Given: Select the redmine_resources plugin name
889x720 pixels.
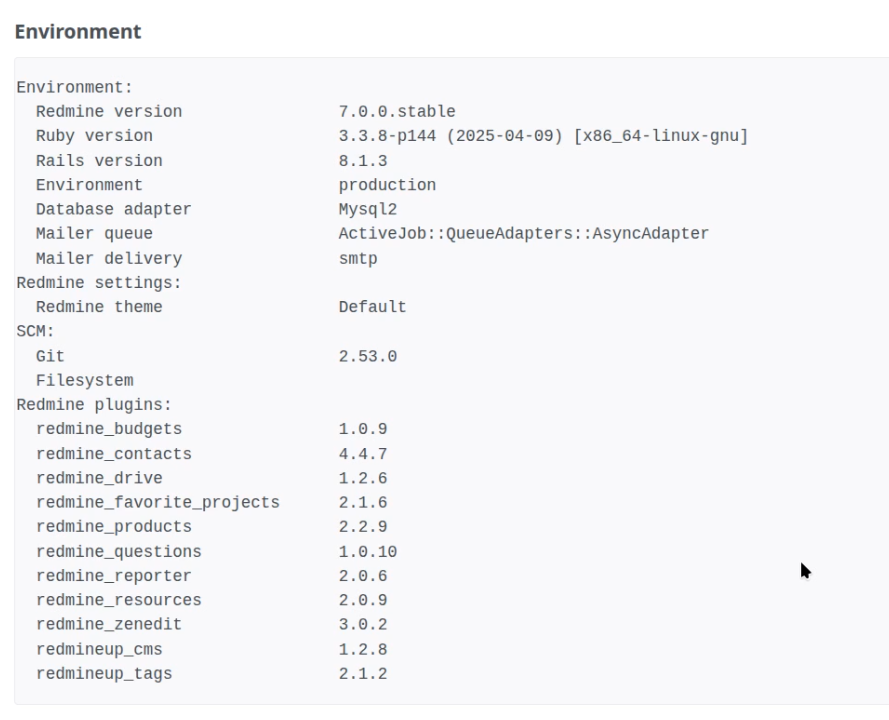Looking at the screenshot, I should (118, 601).
